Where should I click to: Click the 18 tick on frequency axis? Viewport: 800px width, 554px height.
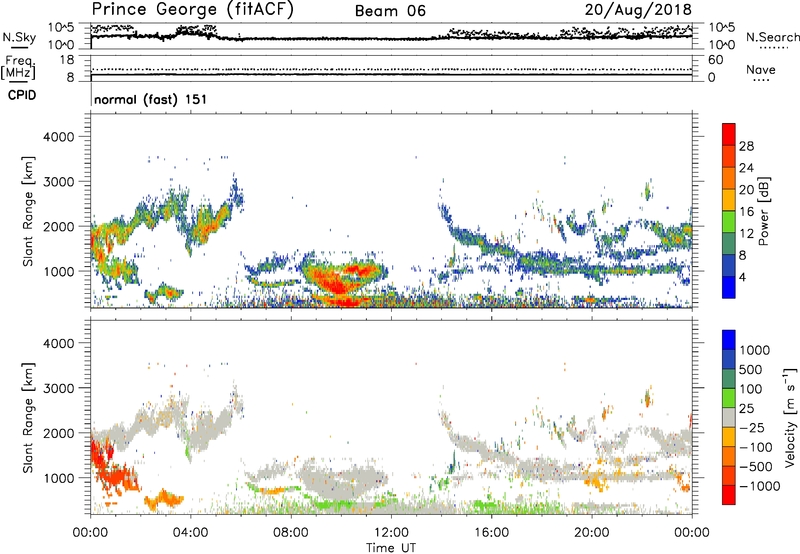click(66, 60)
